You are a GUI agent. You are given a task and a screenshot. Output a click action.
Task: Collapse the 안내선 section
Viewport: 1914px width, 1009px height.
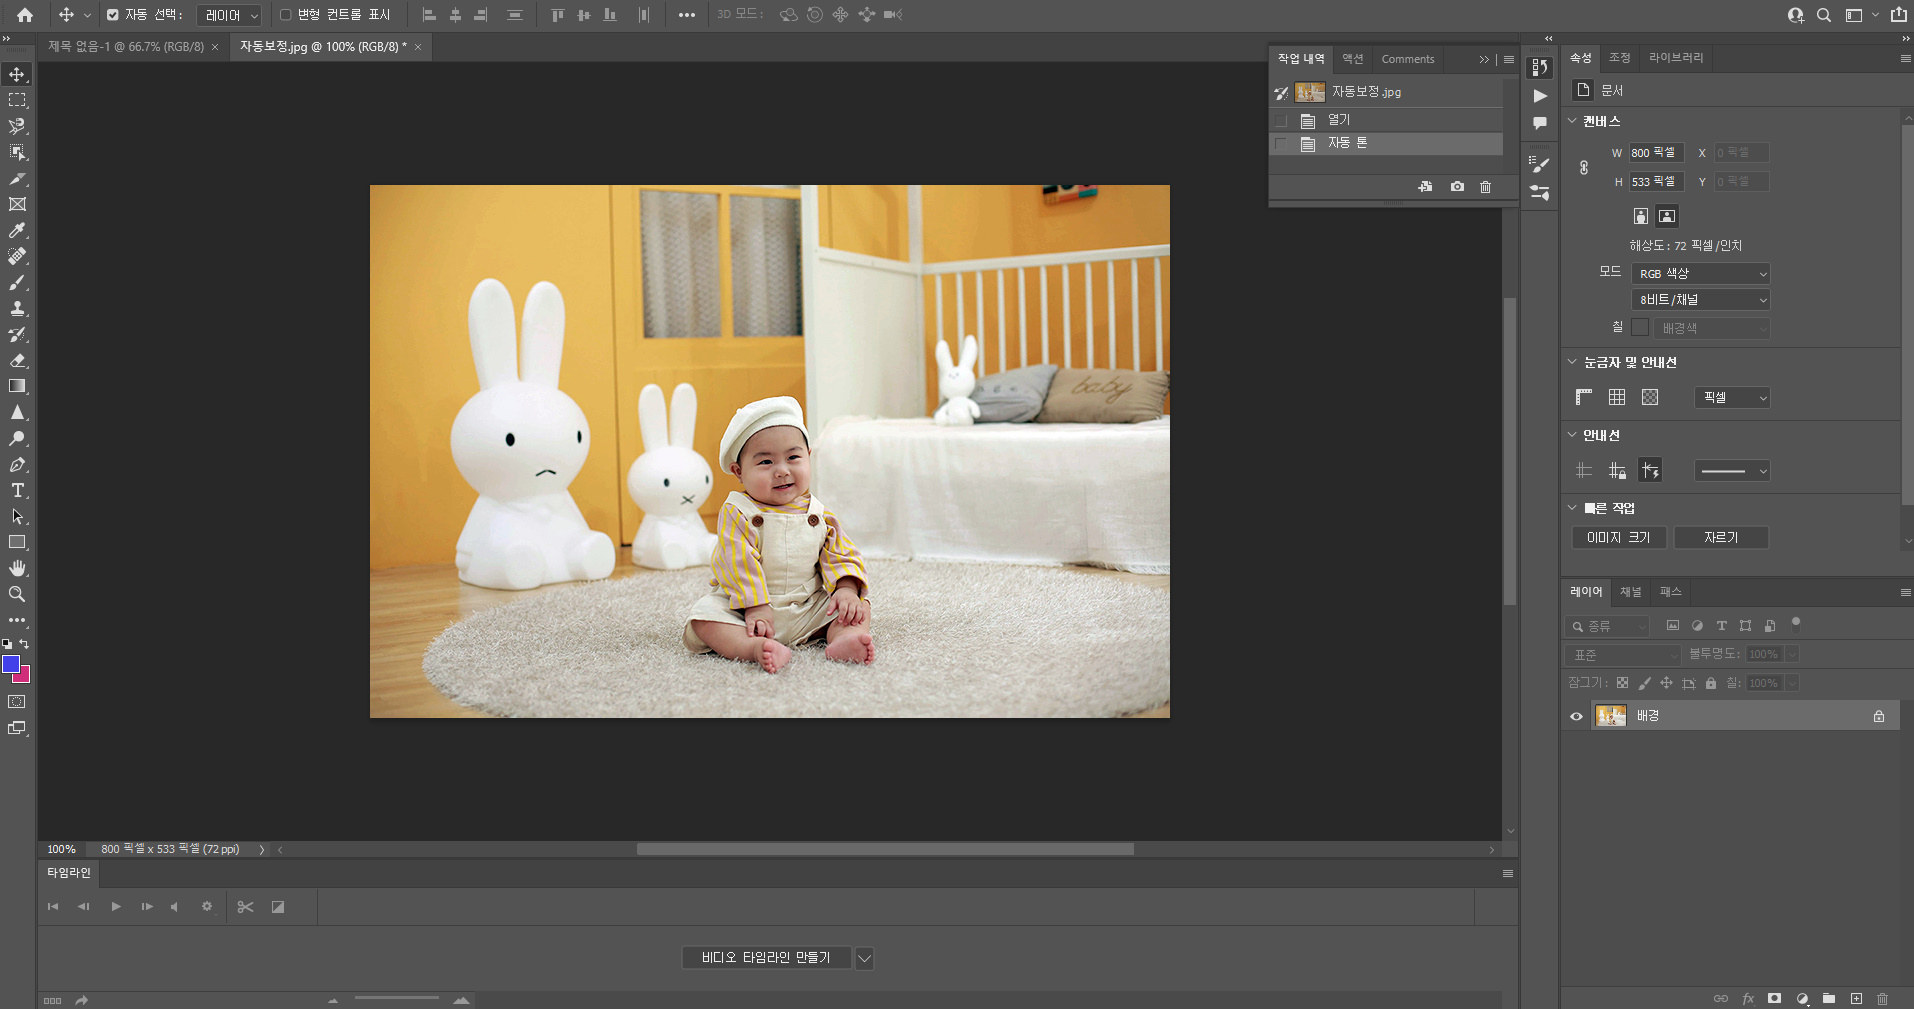tap(1572, 435)
